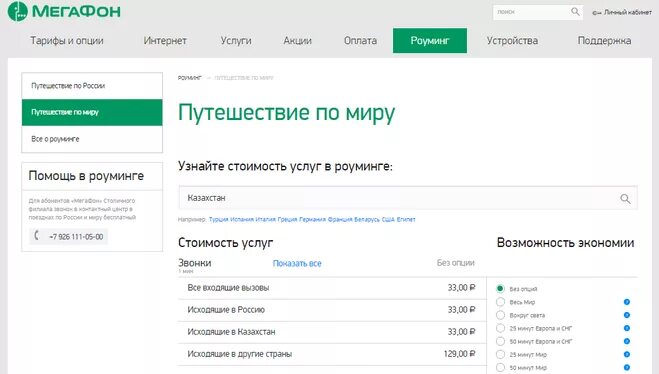Choose the США example country link
The image size is (659, 374).
click(x=388, y=219)
